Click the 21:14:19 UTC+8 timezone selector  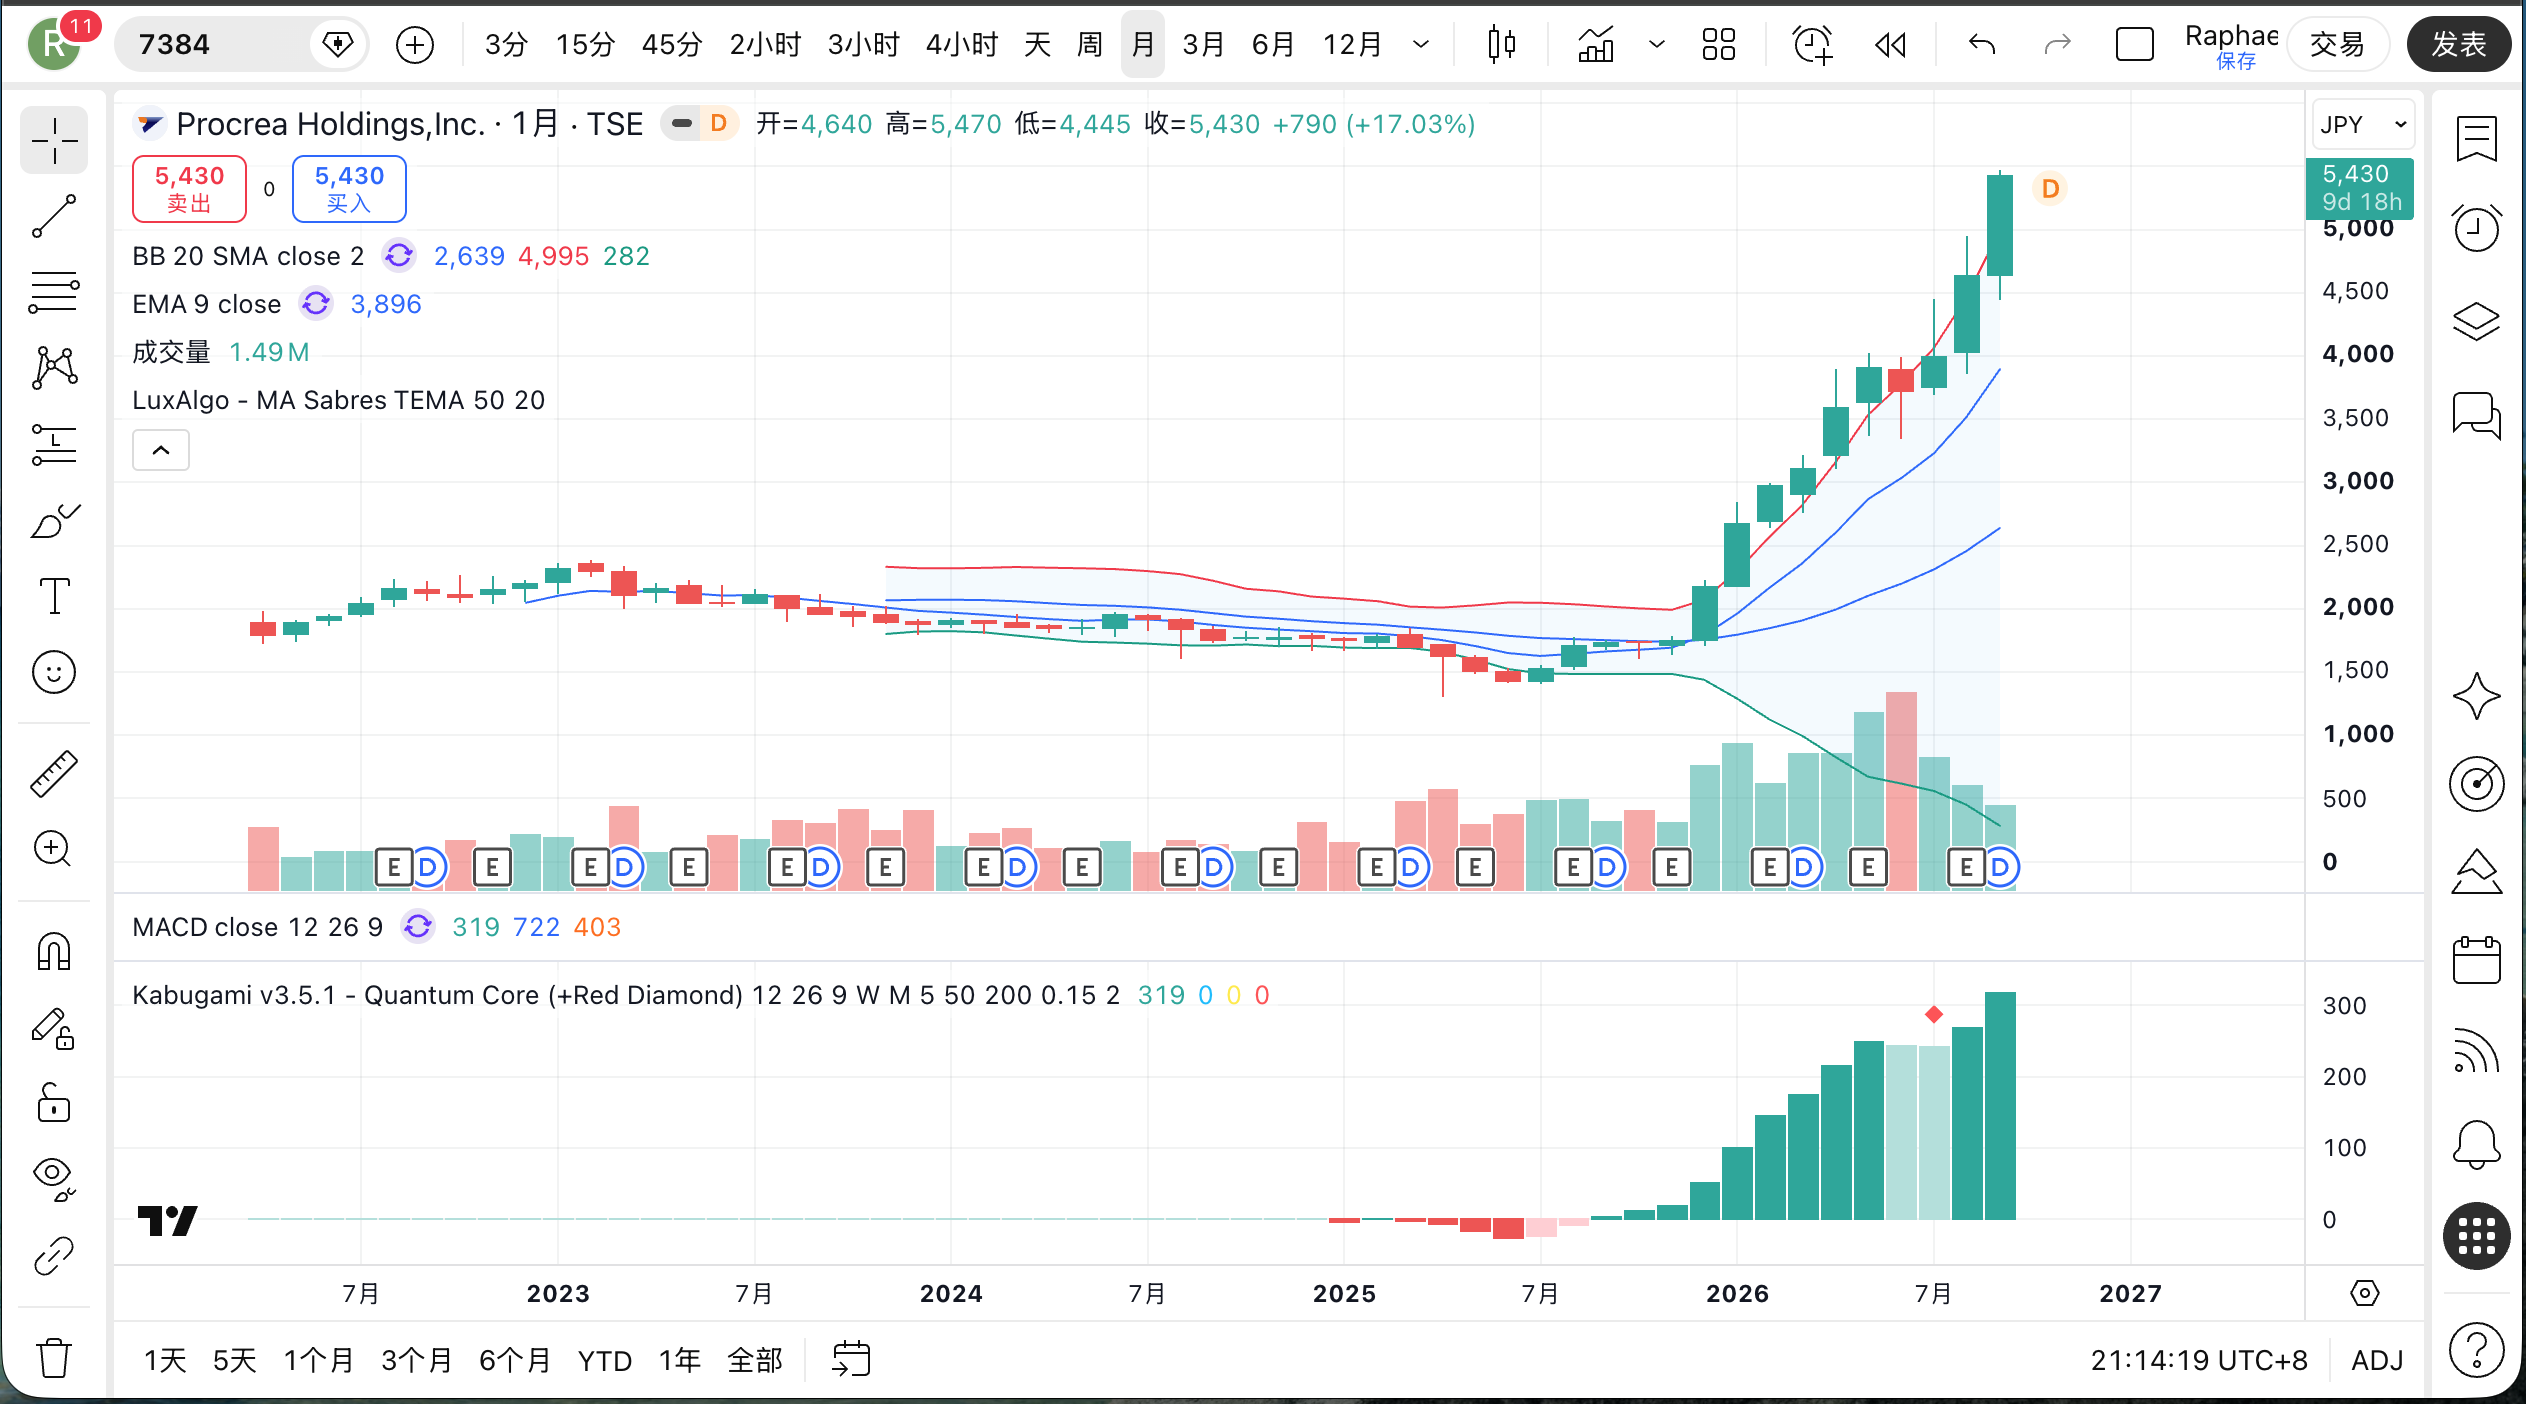click(x=2199, y=1360)
